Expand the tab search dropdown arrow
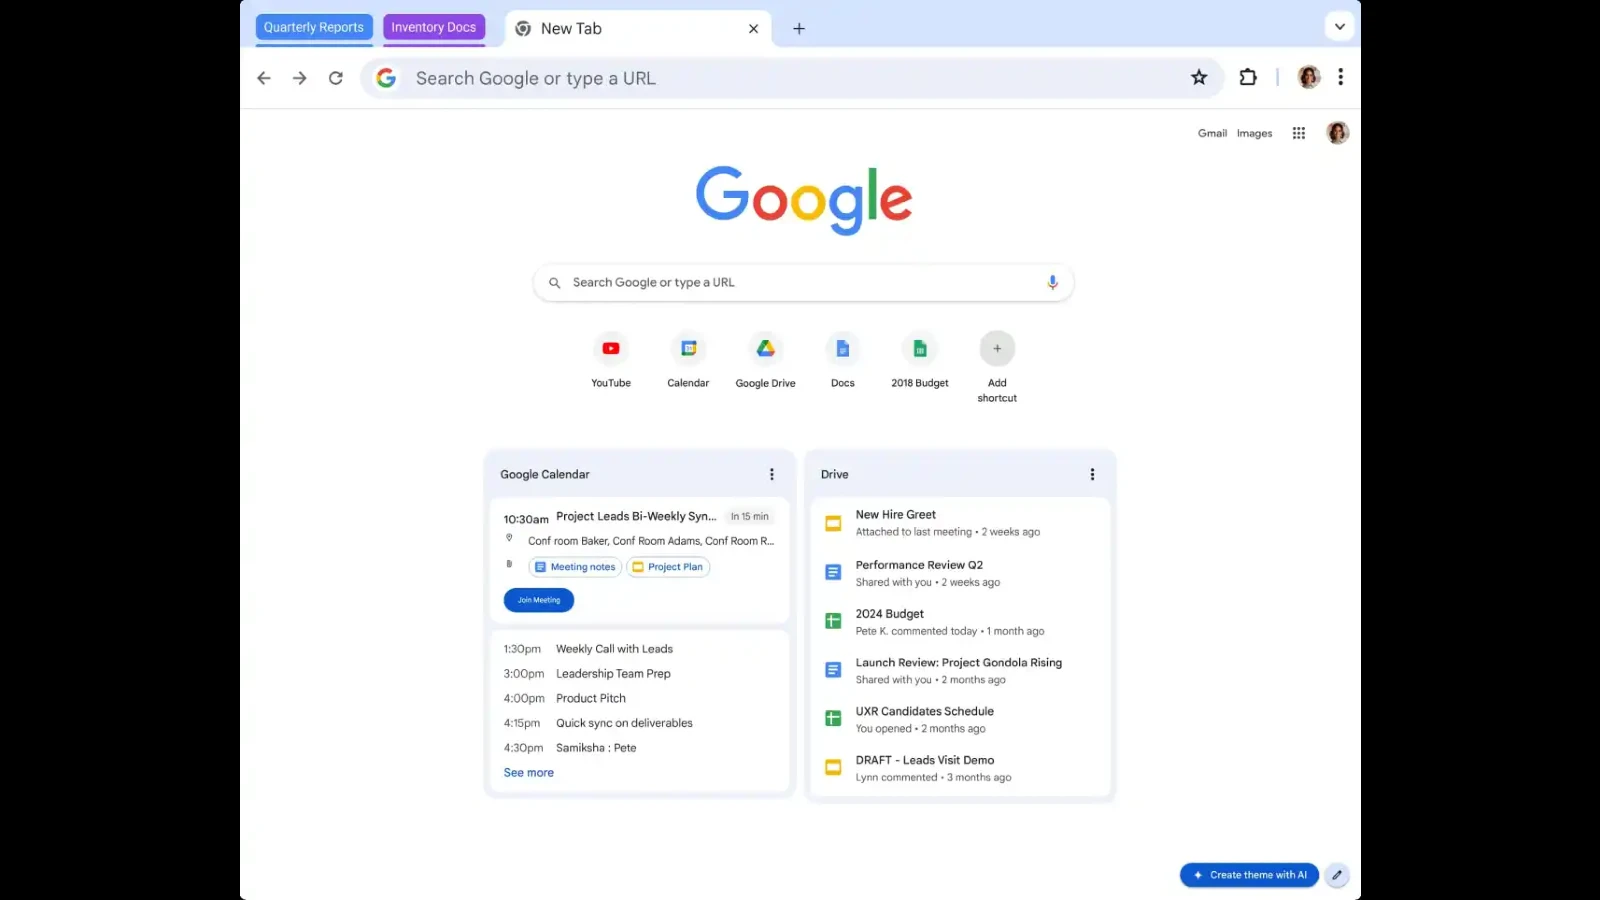Screen dimensions: 1600x900 pyautogui.click(x=1340, y=27)
